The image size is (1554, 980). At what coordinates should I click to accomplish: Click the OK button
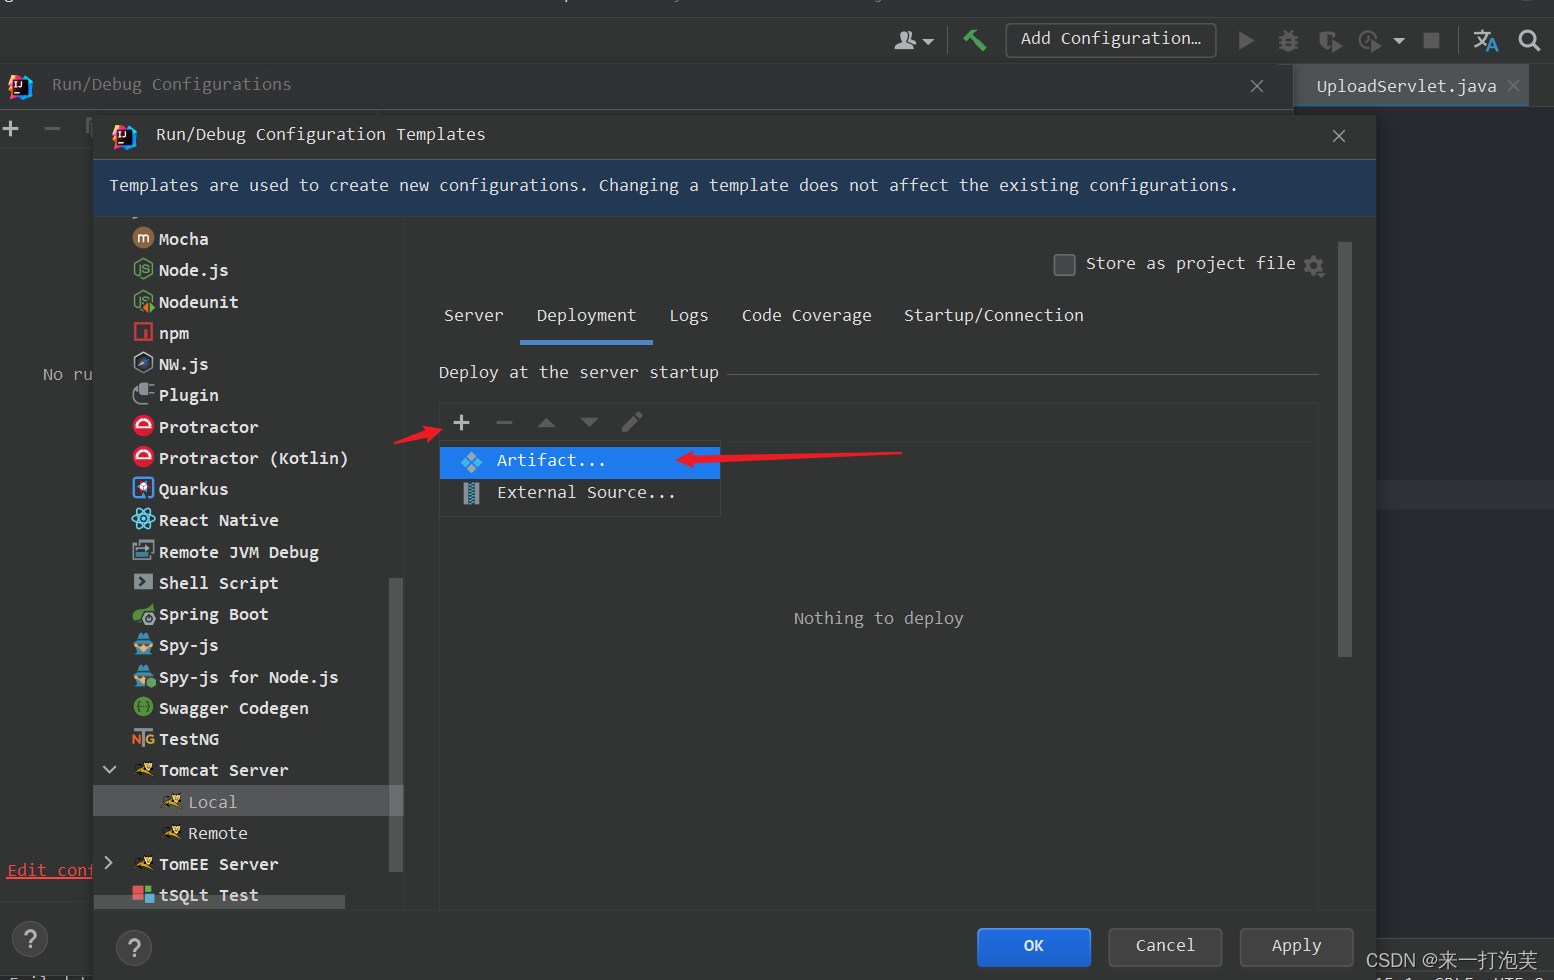click(x=1034, y=946)
